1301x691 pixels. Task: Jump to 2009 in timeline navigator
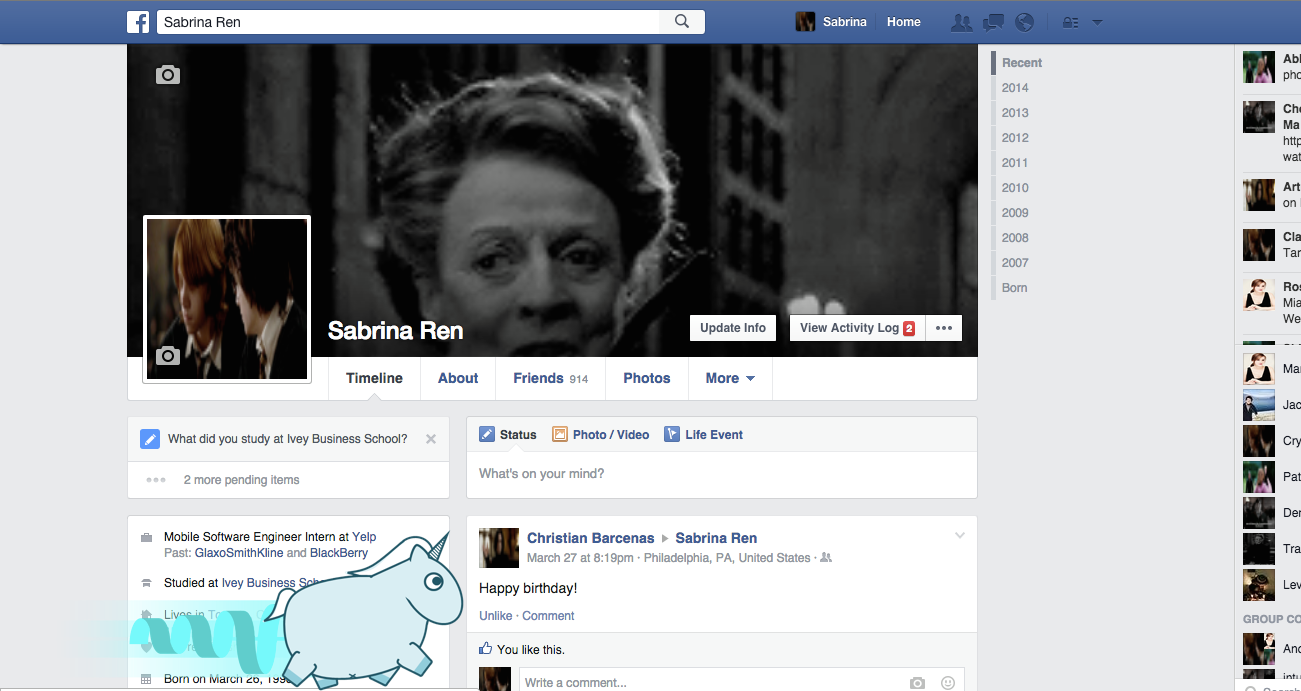pyautogui.click(x=1015, y=213)
